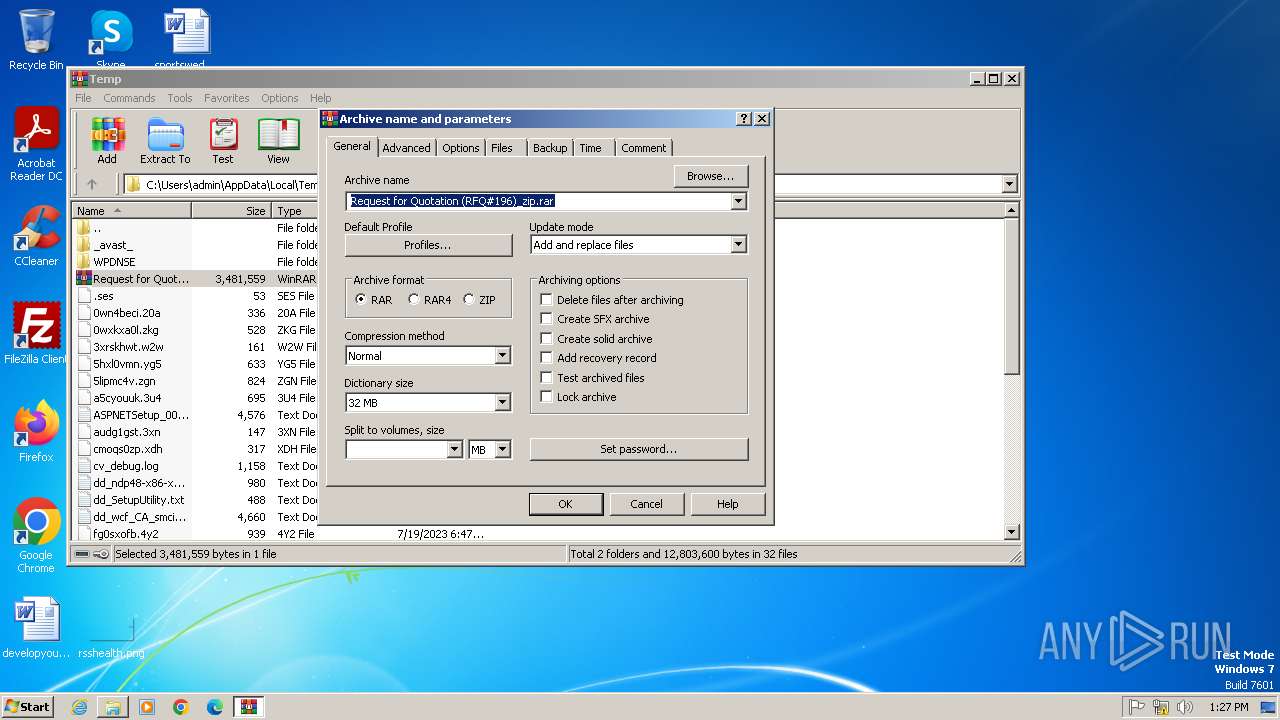Viewport: 1280px width, 720px height.
Task: Open the Skype desktop shortcut
Action: 111,40
